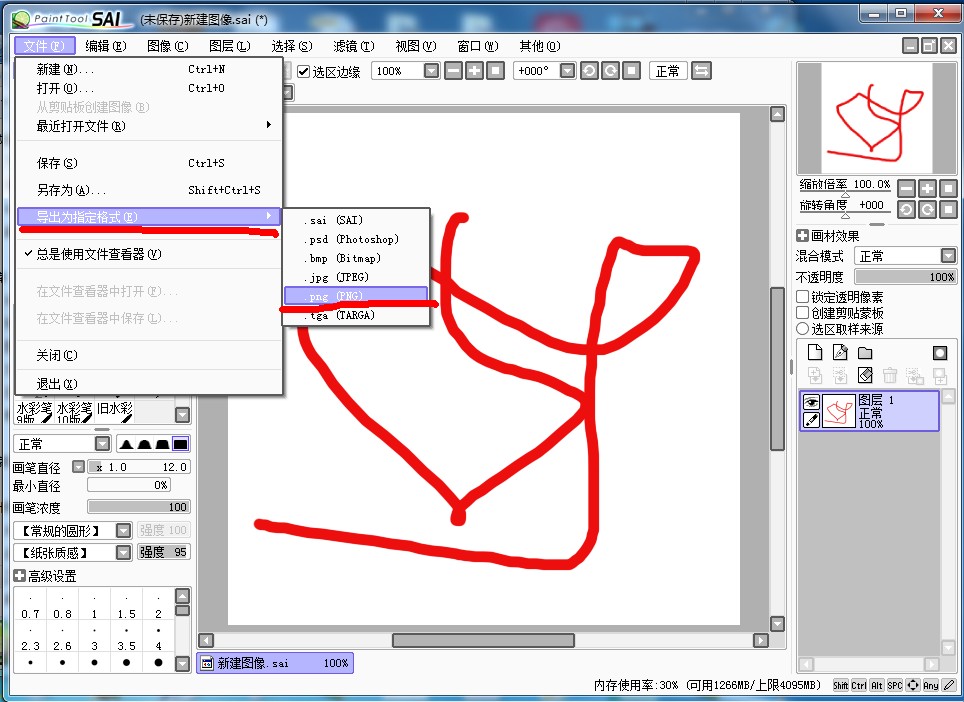Open the 【纸张质感】 texture dropdown

tap(124, 553)
